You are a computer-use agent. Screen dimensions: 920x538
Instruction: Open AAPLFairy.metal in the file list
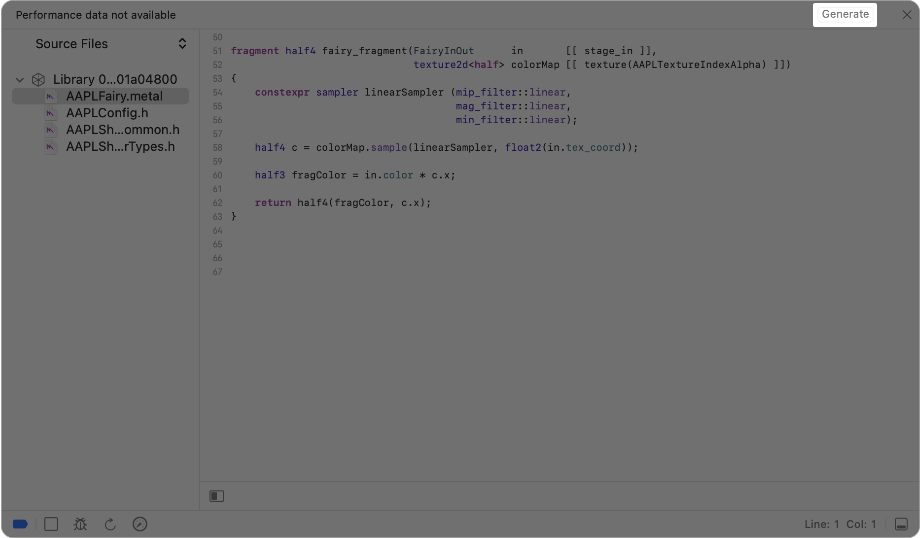[x=113, y=97]
